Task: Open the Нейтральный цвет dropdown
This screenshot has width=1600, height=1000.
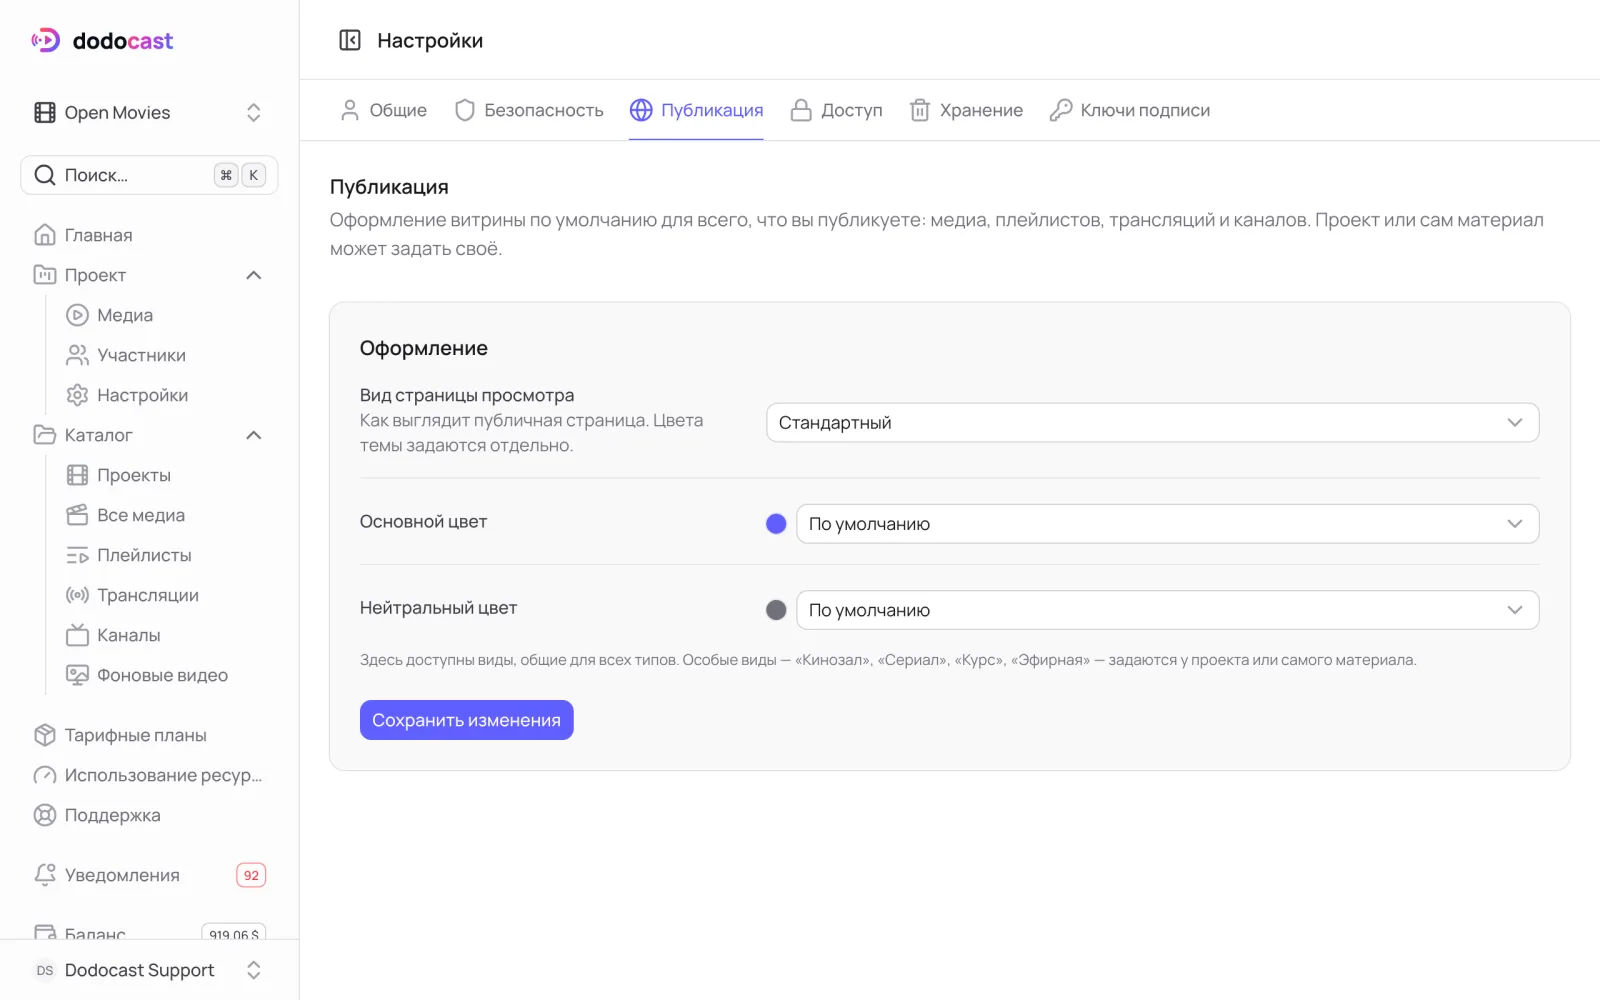Action: click(x=1167, y=610)
